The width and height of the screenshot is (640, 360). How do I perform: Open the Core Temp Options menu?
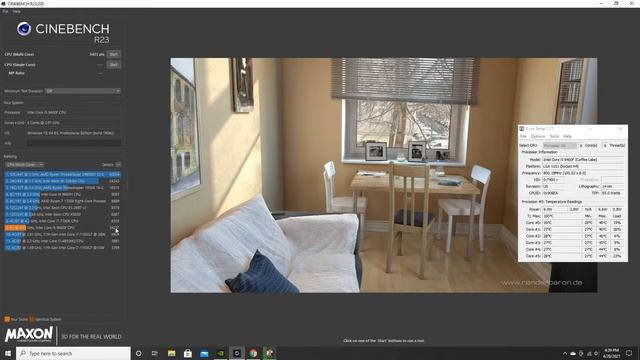tap(538, 136)
